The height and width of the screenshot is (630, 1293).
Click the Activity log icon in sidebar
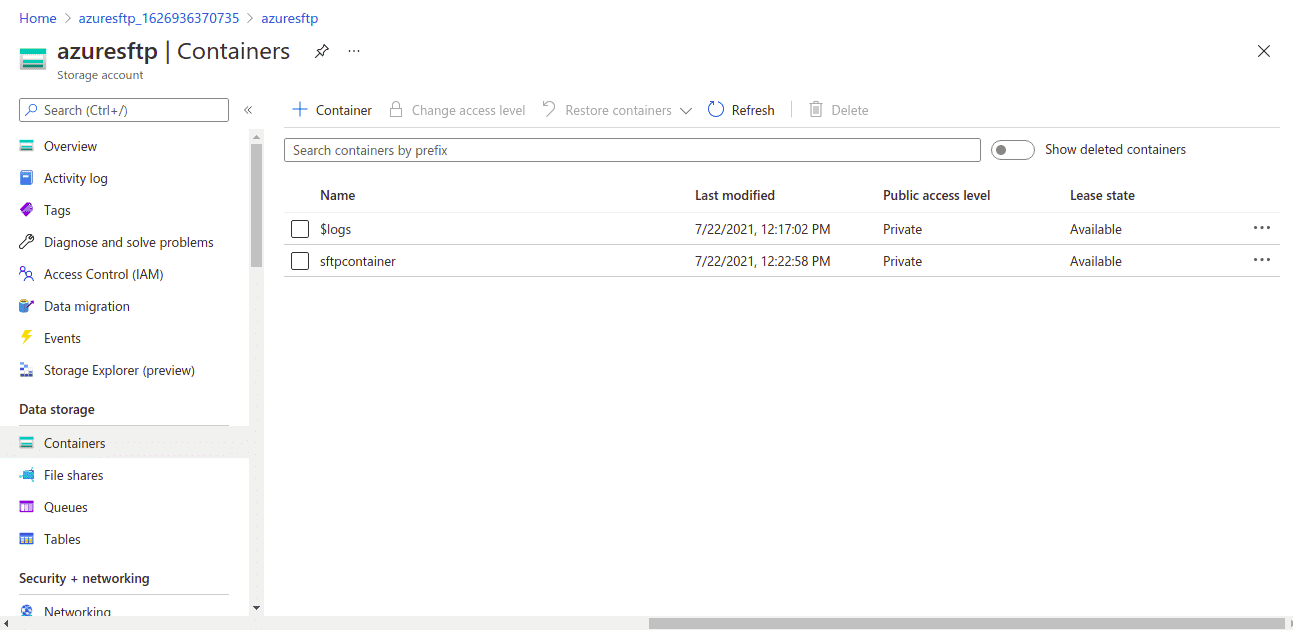pos(27,178)
